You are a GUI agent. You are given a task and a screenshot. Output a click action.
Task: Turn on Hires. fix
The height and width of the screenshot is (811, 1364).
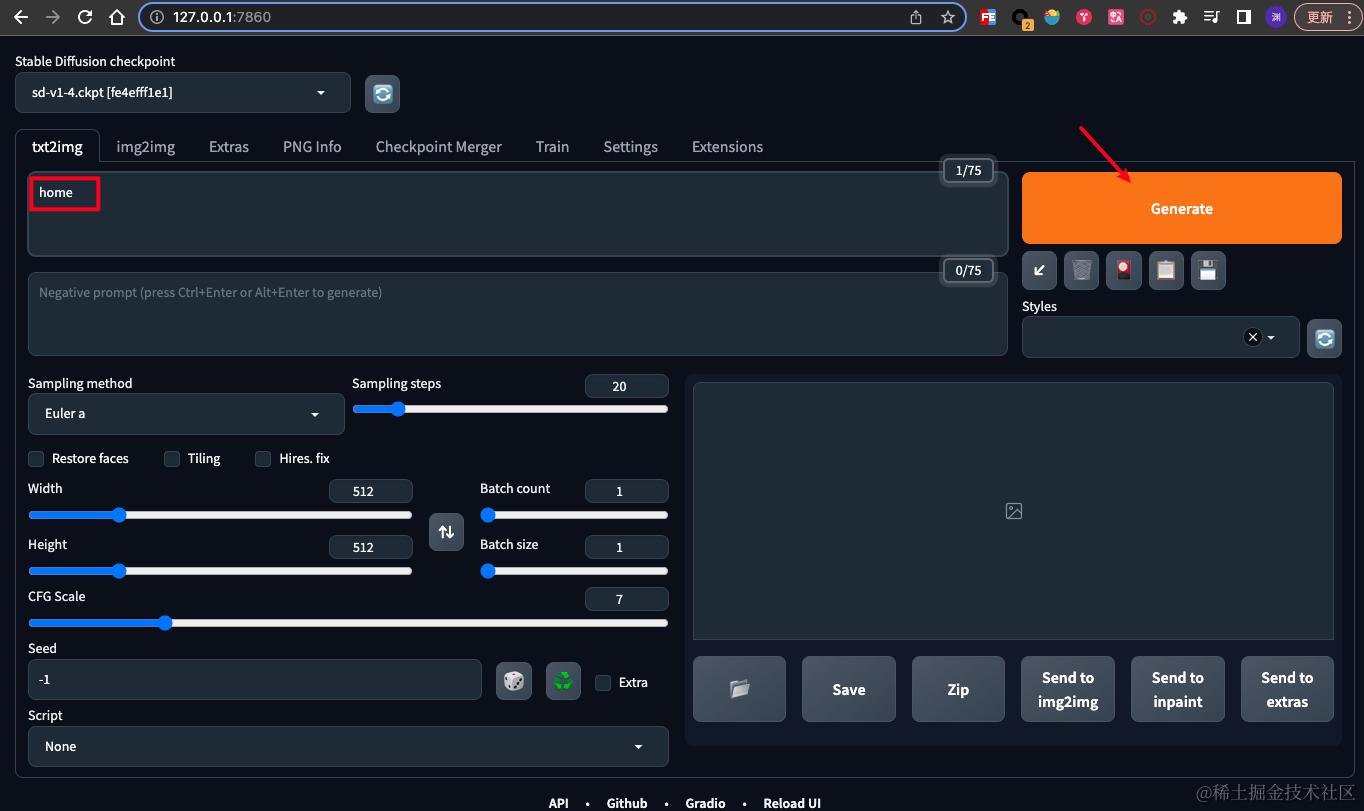tap(263, 459)
